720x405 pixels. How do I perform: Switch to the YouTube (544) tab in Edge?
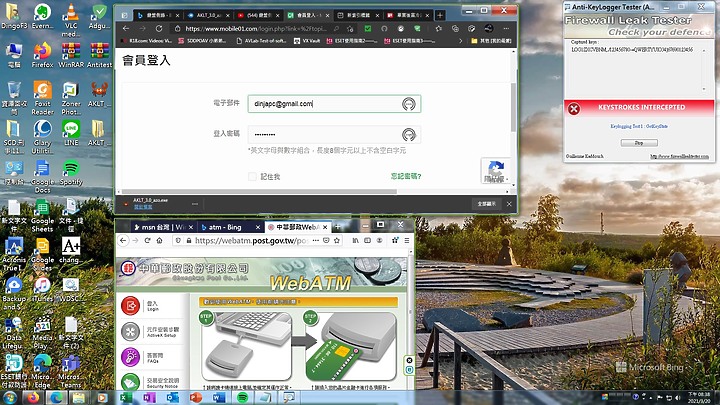(258, 15)
